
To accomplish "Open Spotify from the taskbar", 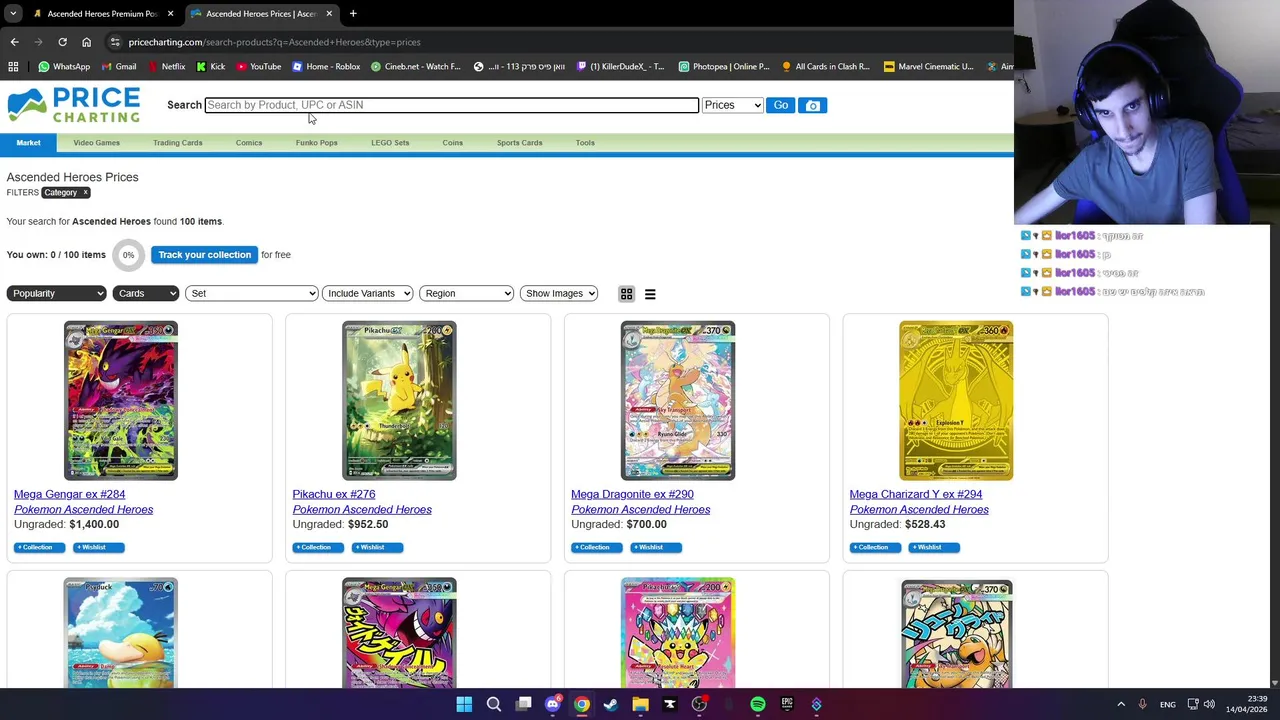I will (758, 704).
